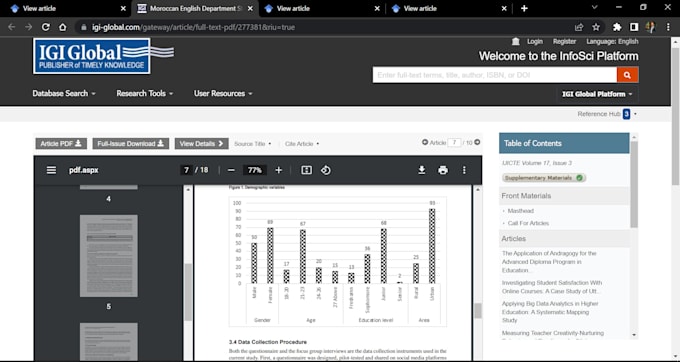Viewport: 680px width, 362px height.
Task: Switch to fourth View article tab
Action: (449, 8)
